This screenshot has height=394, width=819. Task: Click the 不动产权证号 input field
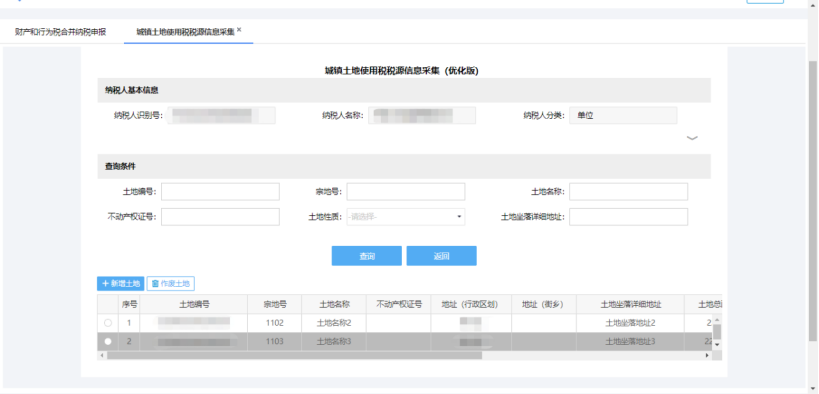220,217
